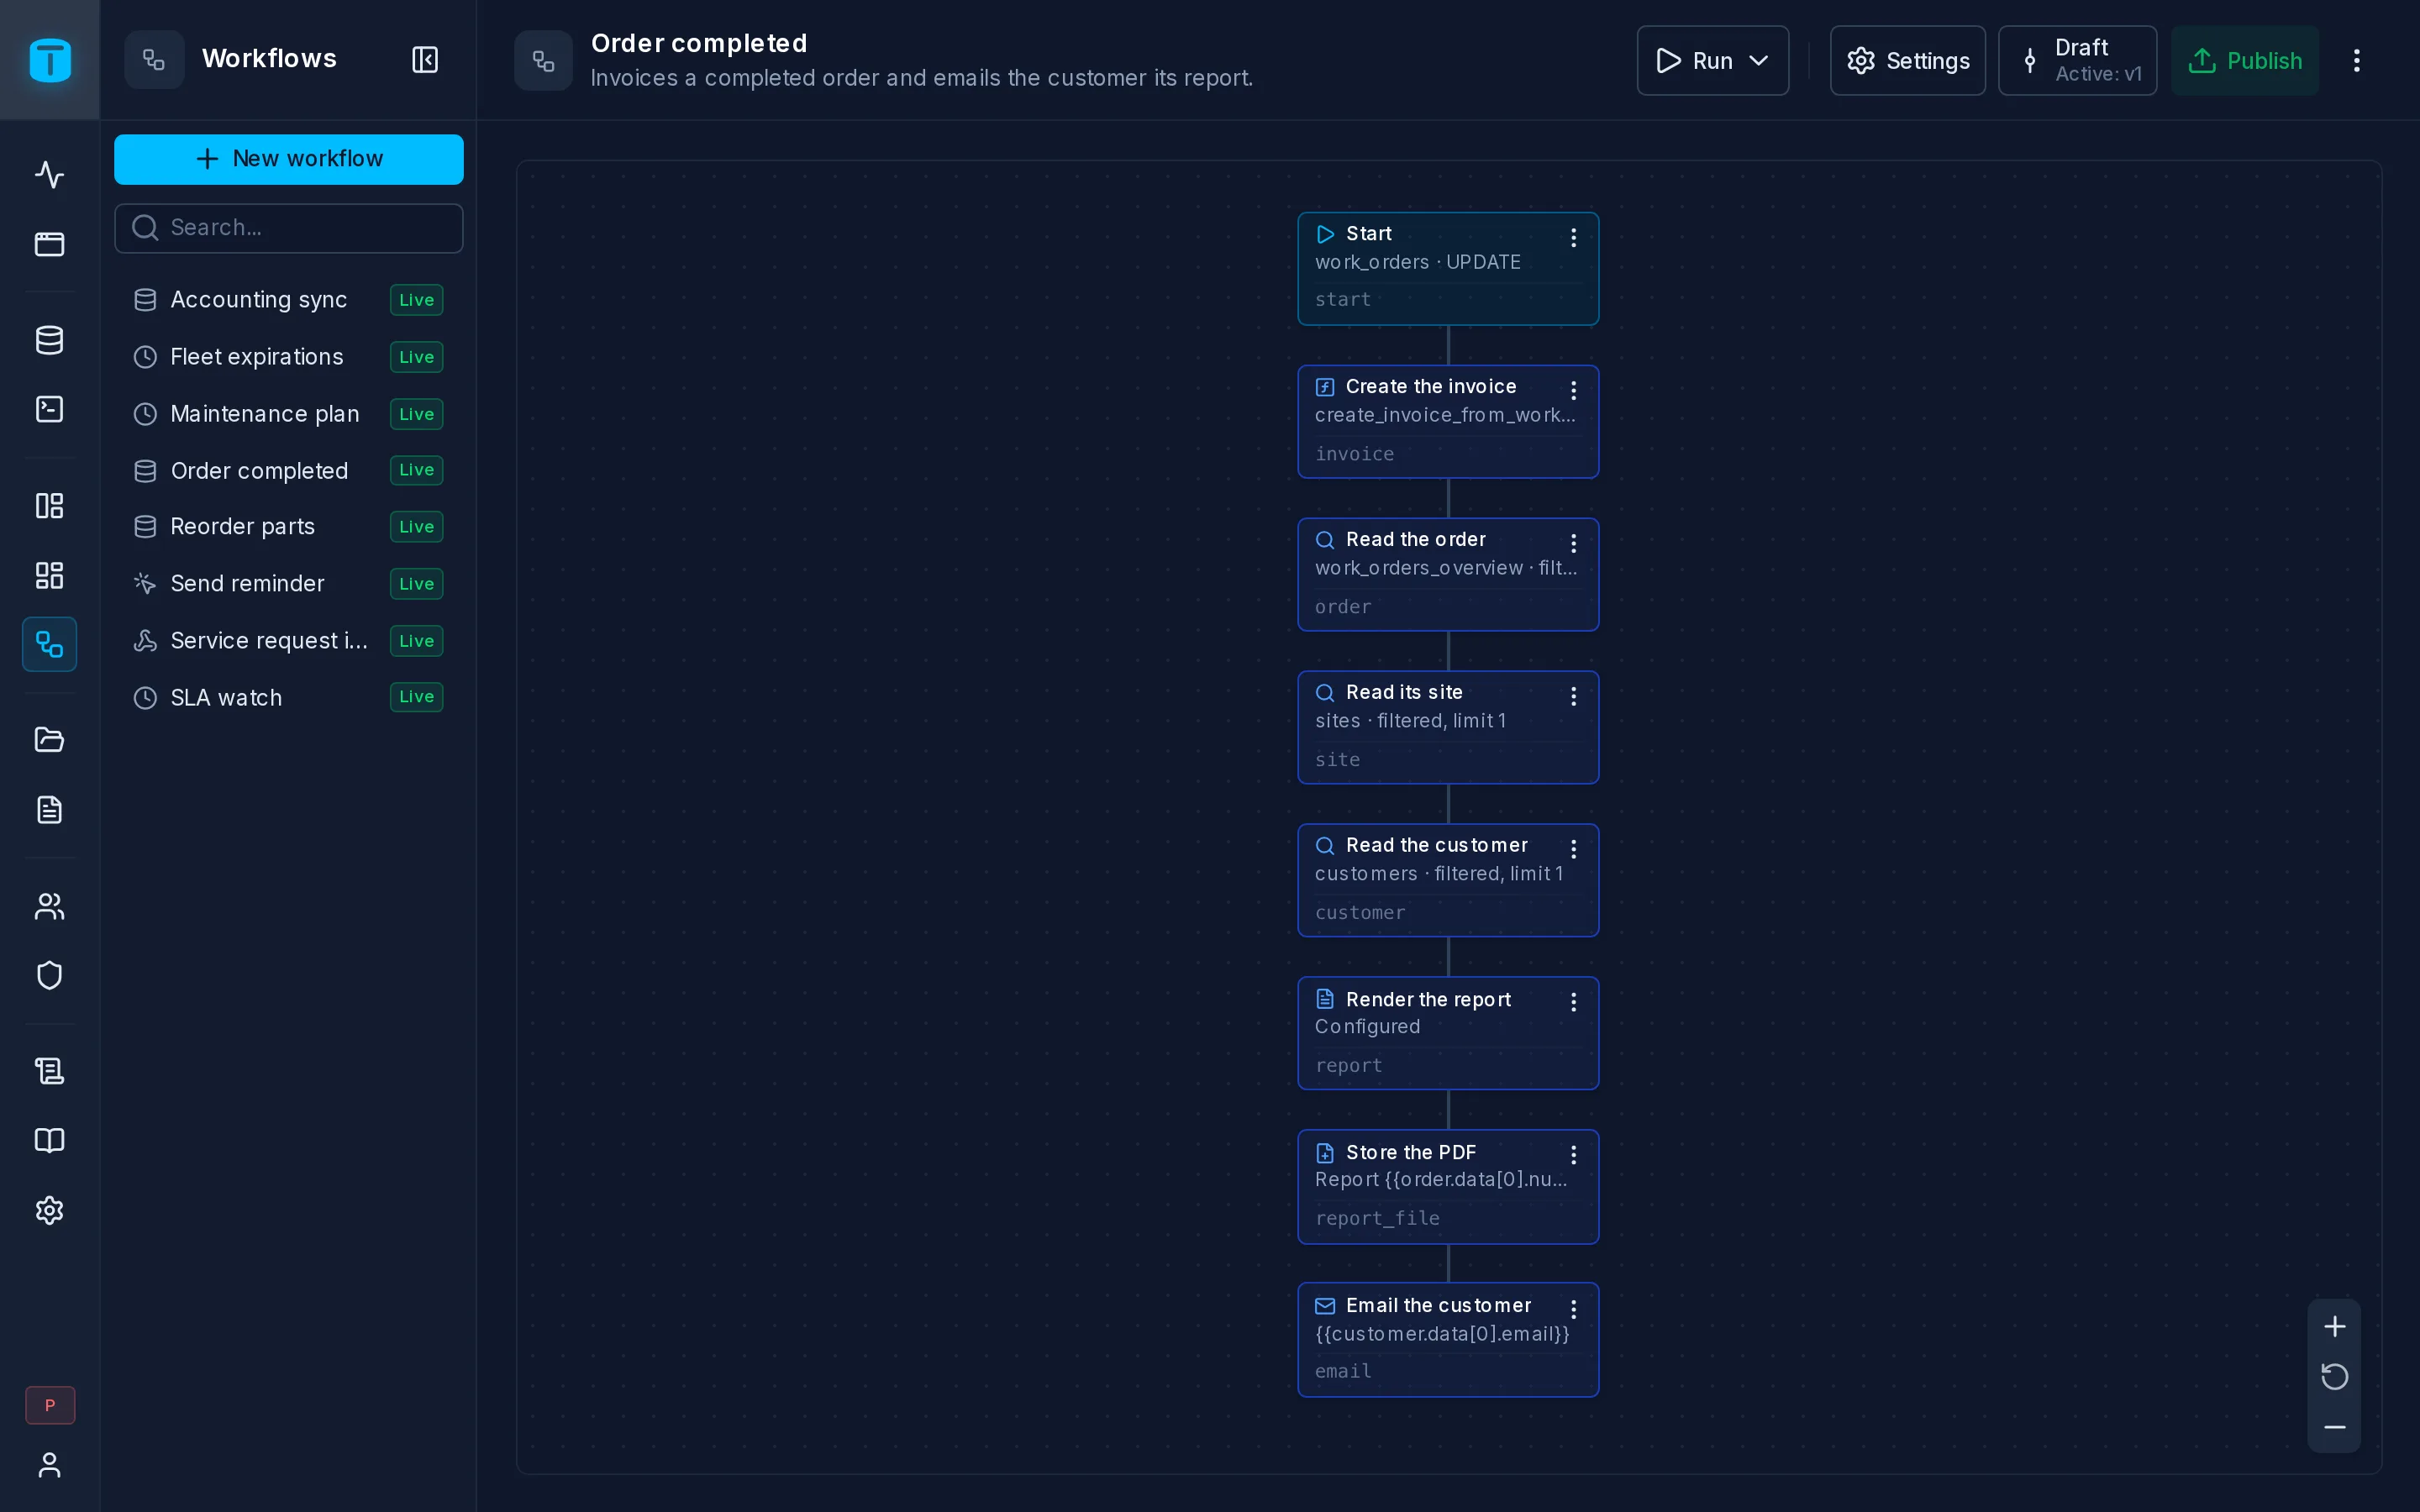Select the Order completed workflow in list
Screen dimensions: 2420x1512
[x=289, y=470]
